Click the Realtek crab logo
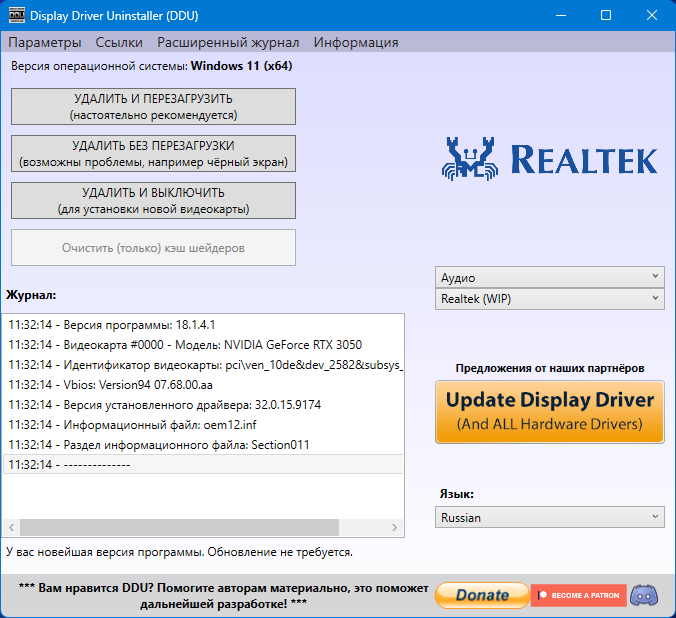 click(470, 158)
